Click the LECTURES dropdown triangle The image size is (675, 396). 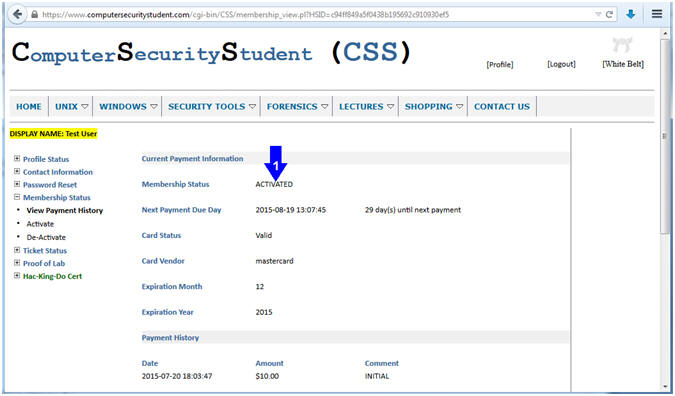(x=390, y=106)
